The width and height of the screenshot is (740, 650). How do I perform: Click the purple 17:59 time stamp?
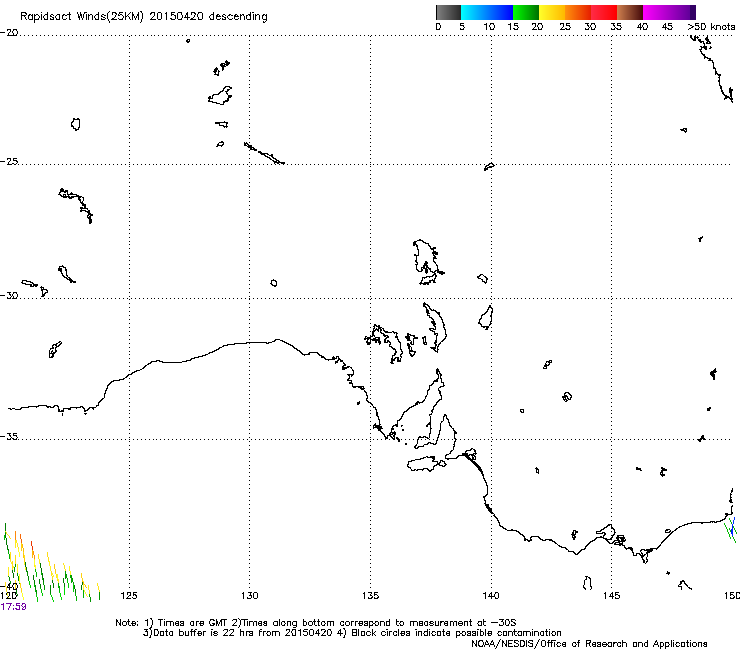coord(13,607)
